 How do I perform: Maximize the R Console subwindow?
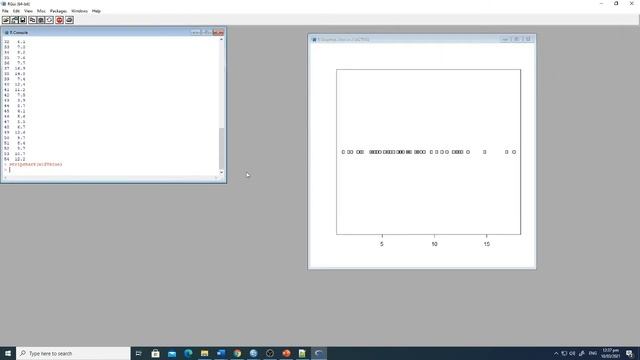206,32
